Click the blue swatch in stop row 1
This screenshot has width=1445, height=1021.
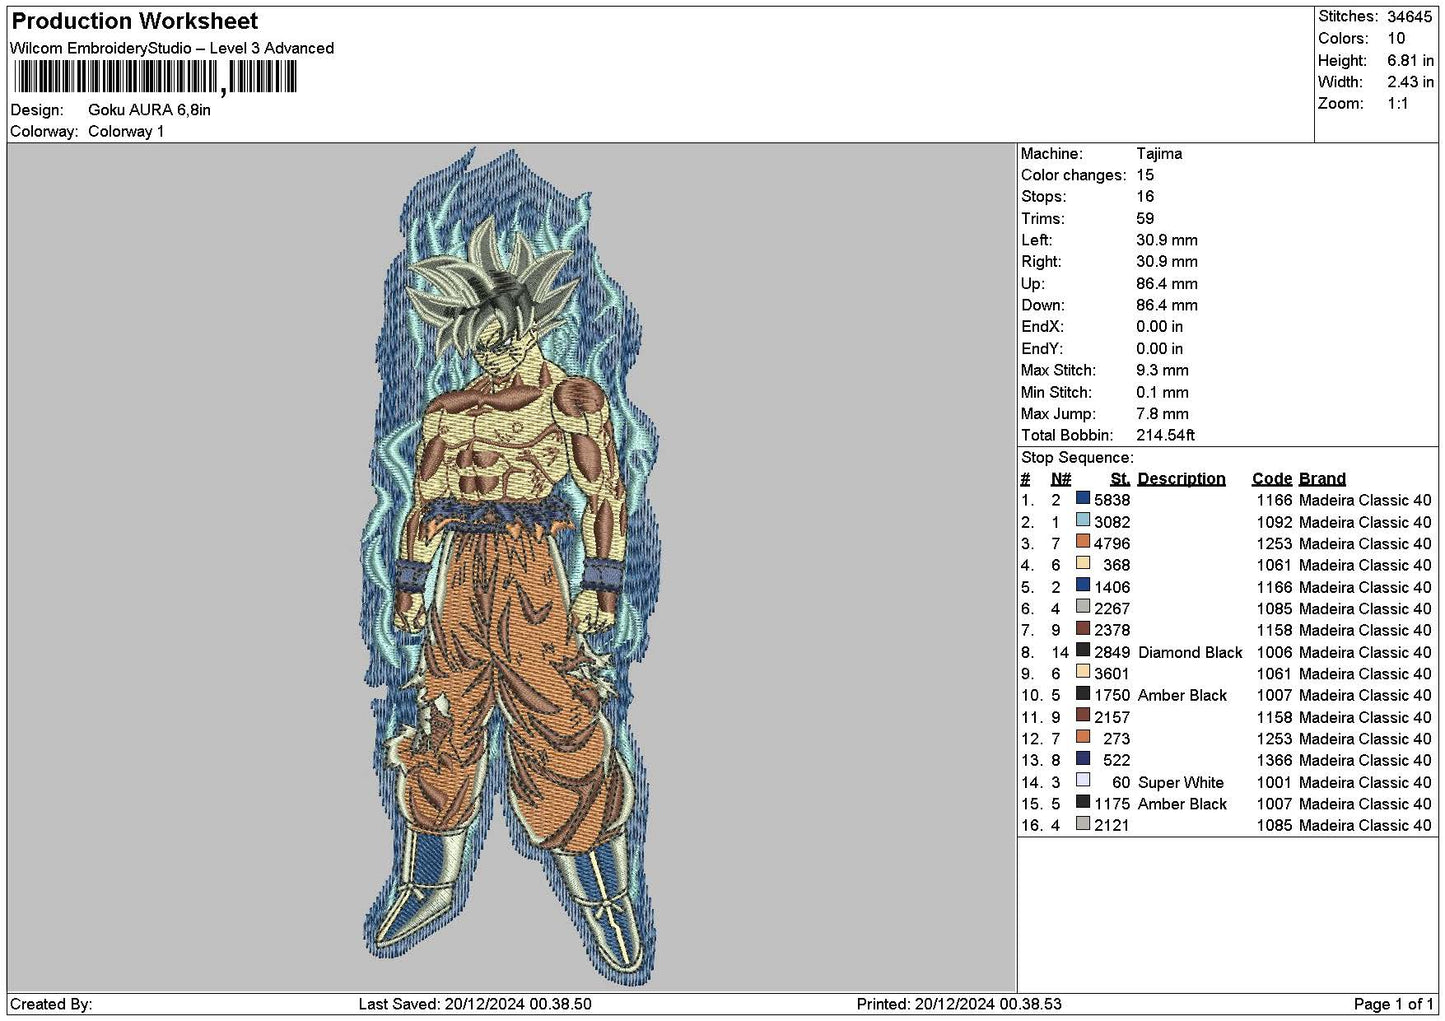[1083, 498]
